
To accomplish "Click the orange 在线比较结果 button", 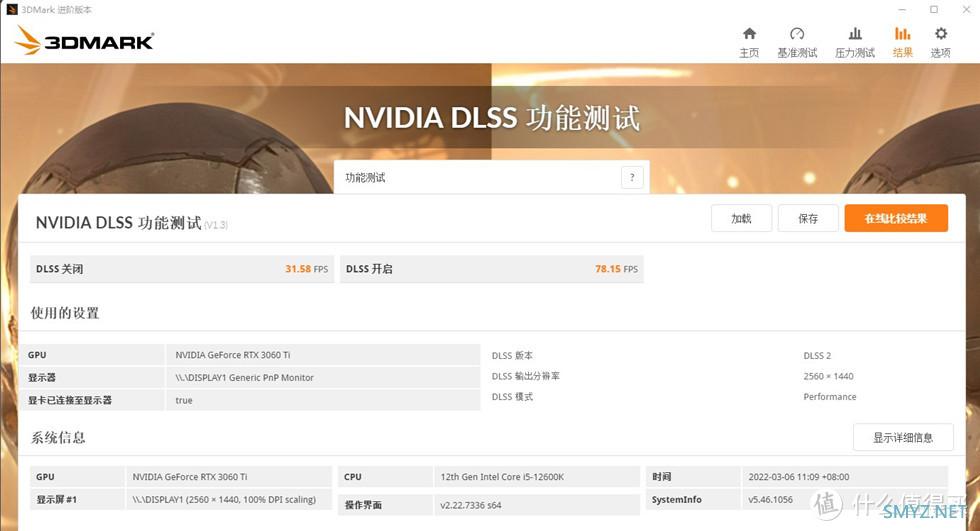I will pos(896,219).
